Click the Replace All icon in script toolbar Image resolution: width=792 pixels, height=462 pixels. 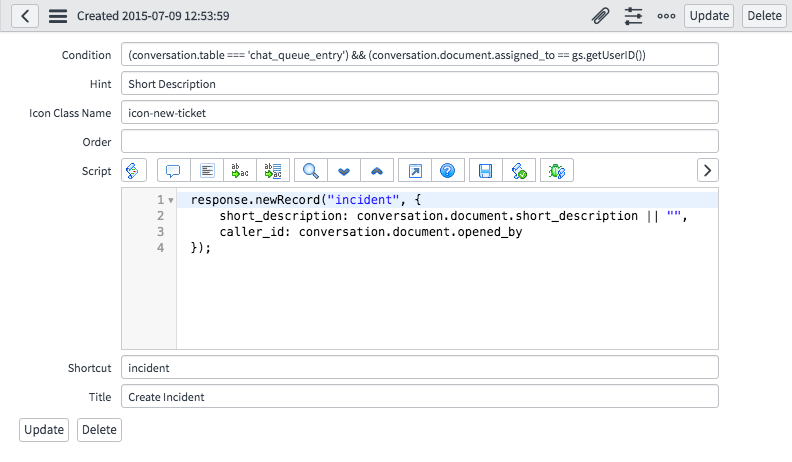[273, 171]
